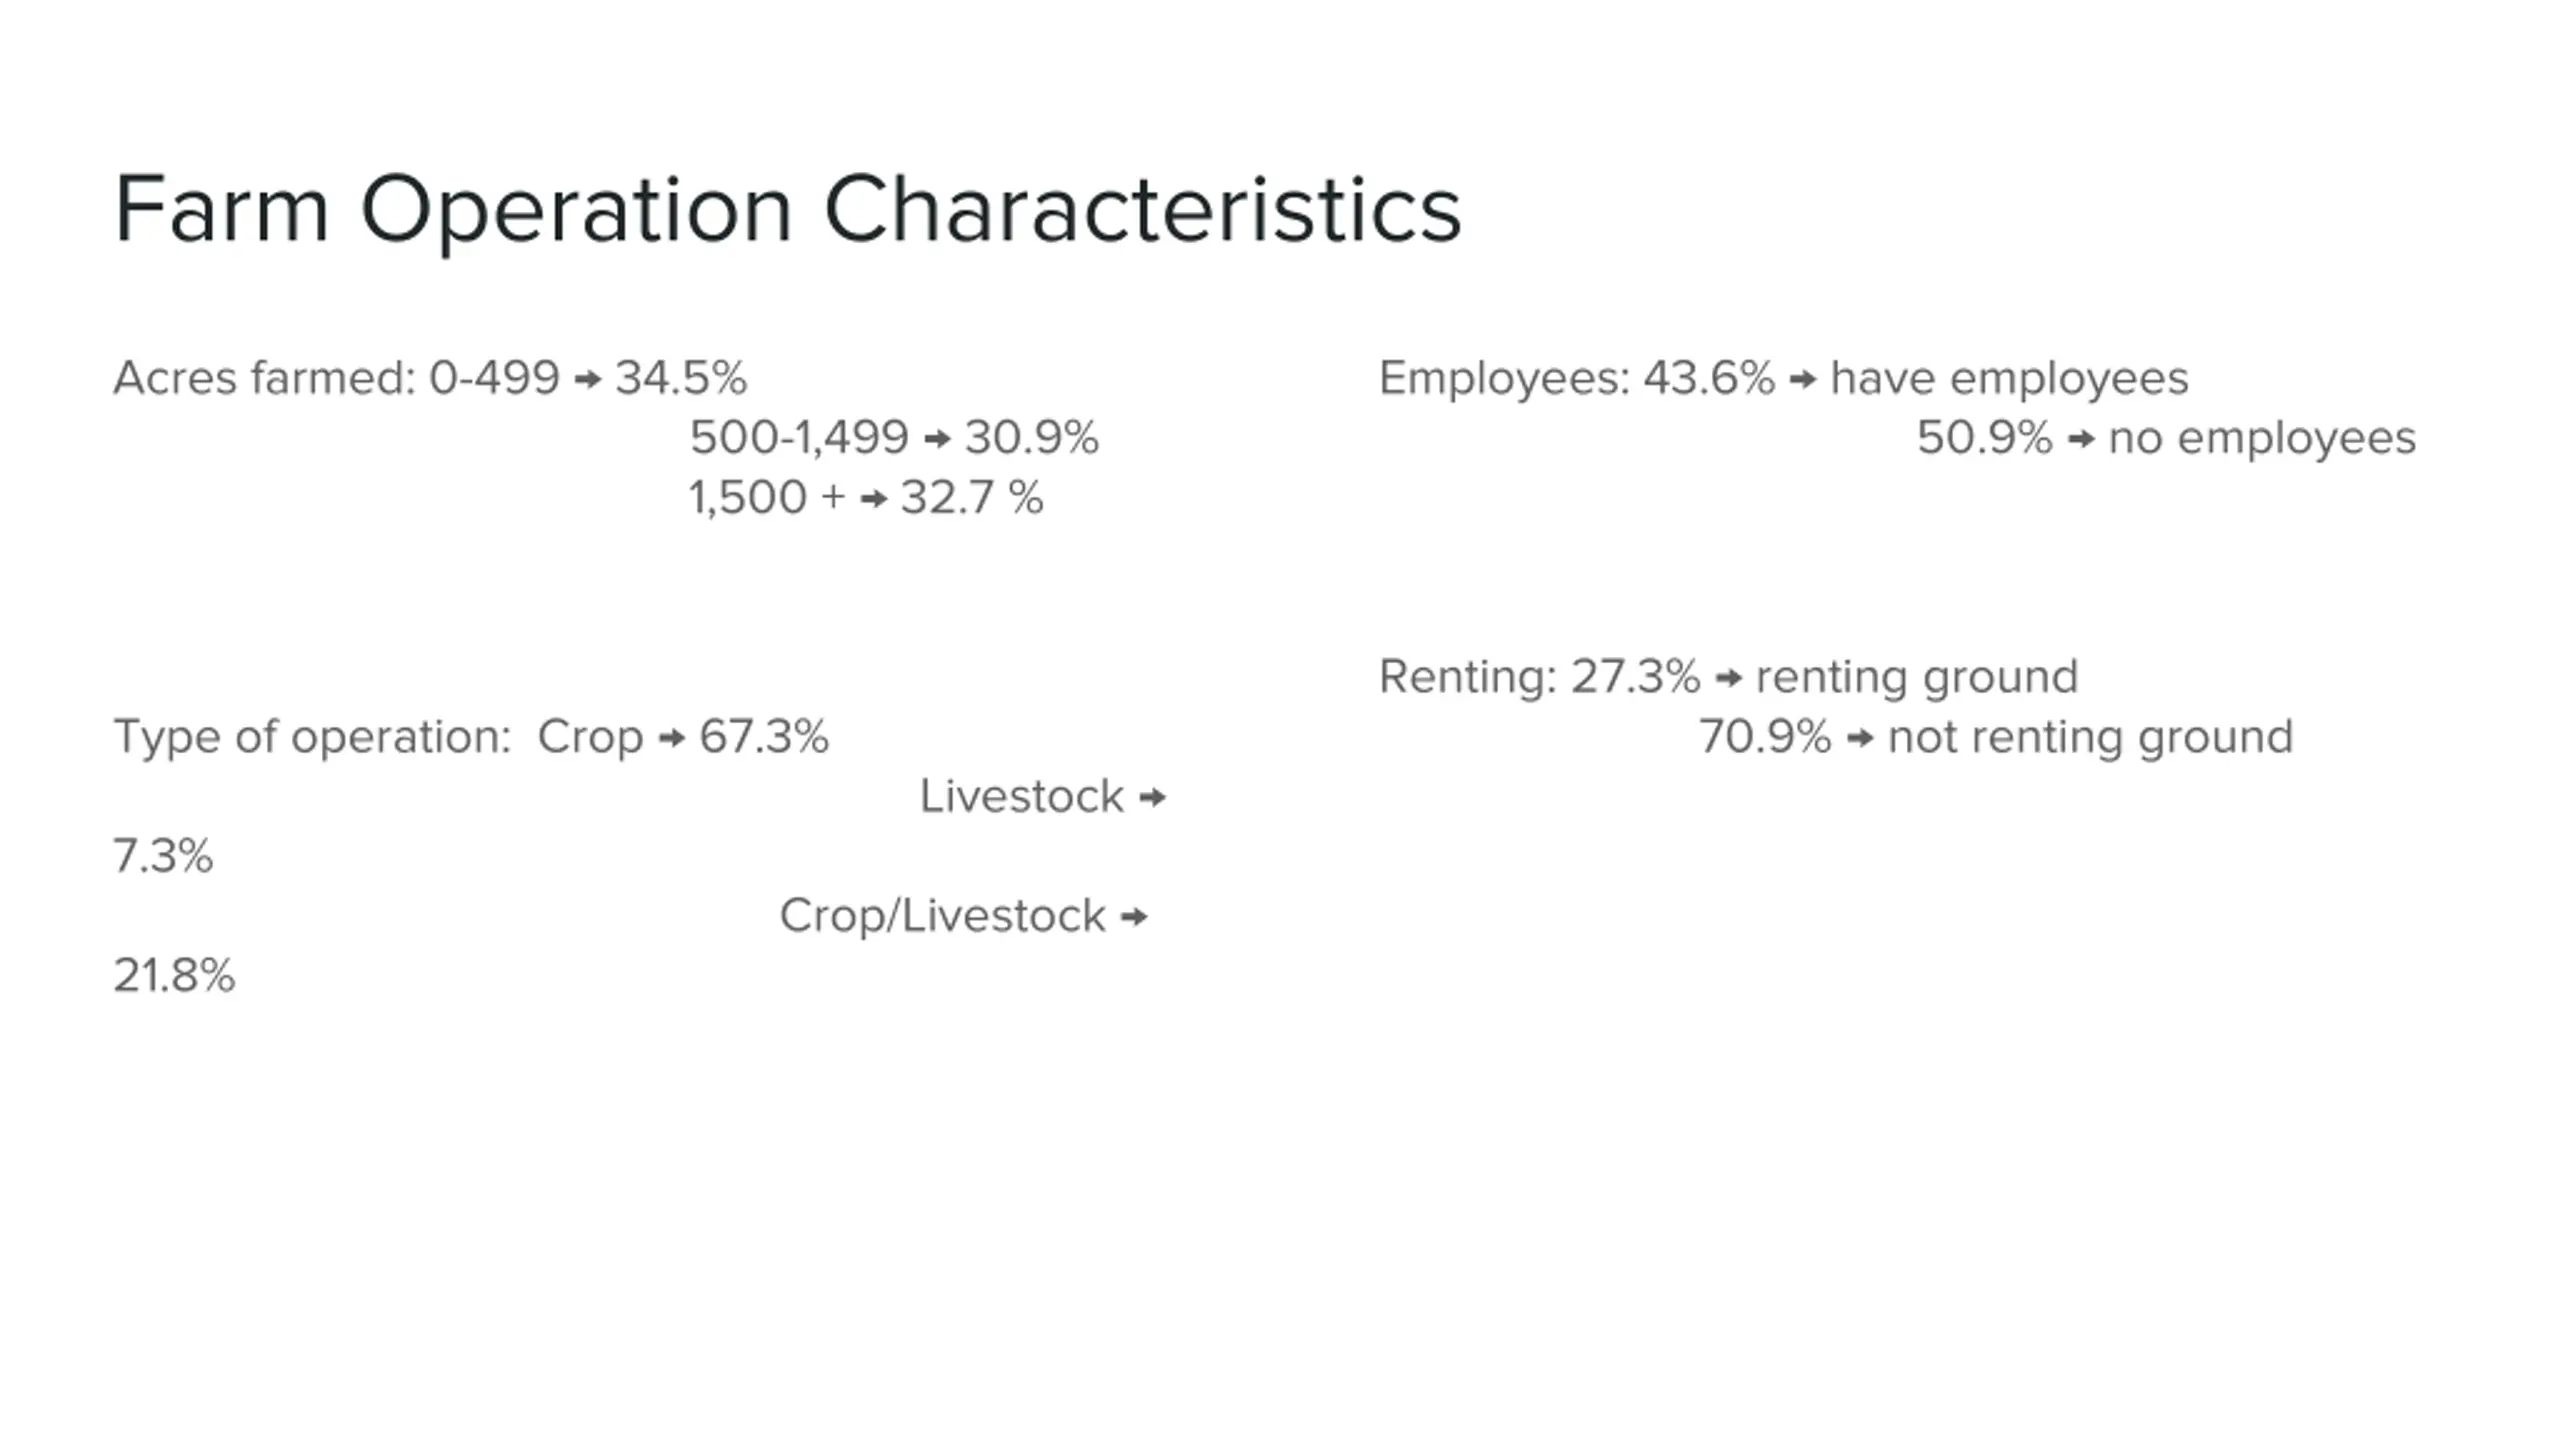The image size is (2560, 1440).
Task: Click the Type of operation label
Action: tap(312, 737)
